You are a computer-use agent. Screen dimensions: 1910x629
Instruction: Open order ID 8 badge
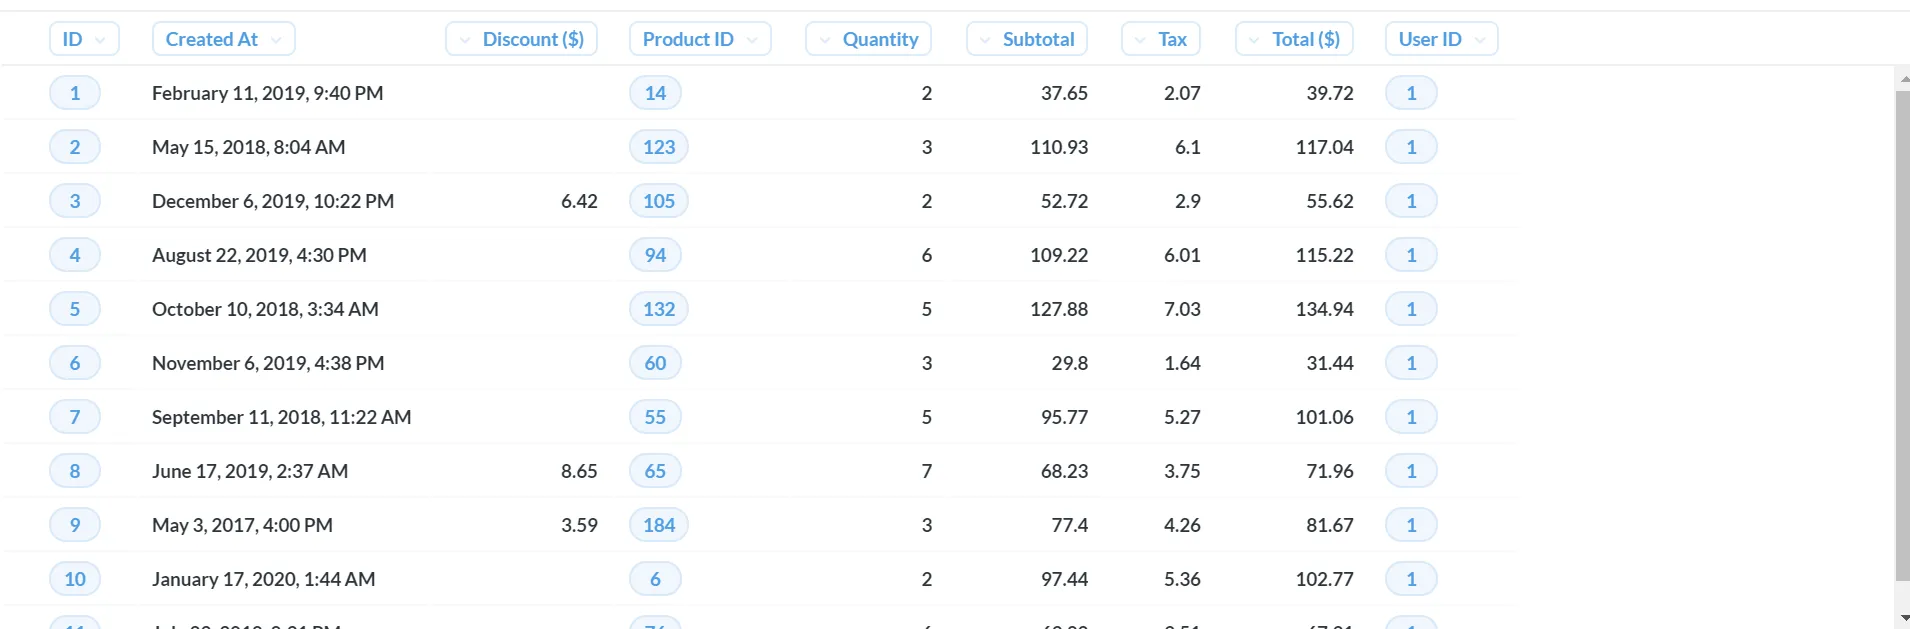tap(75, 471)
